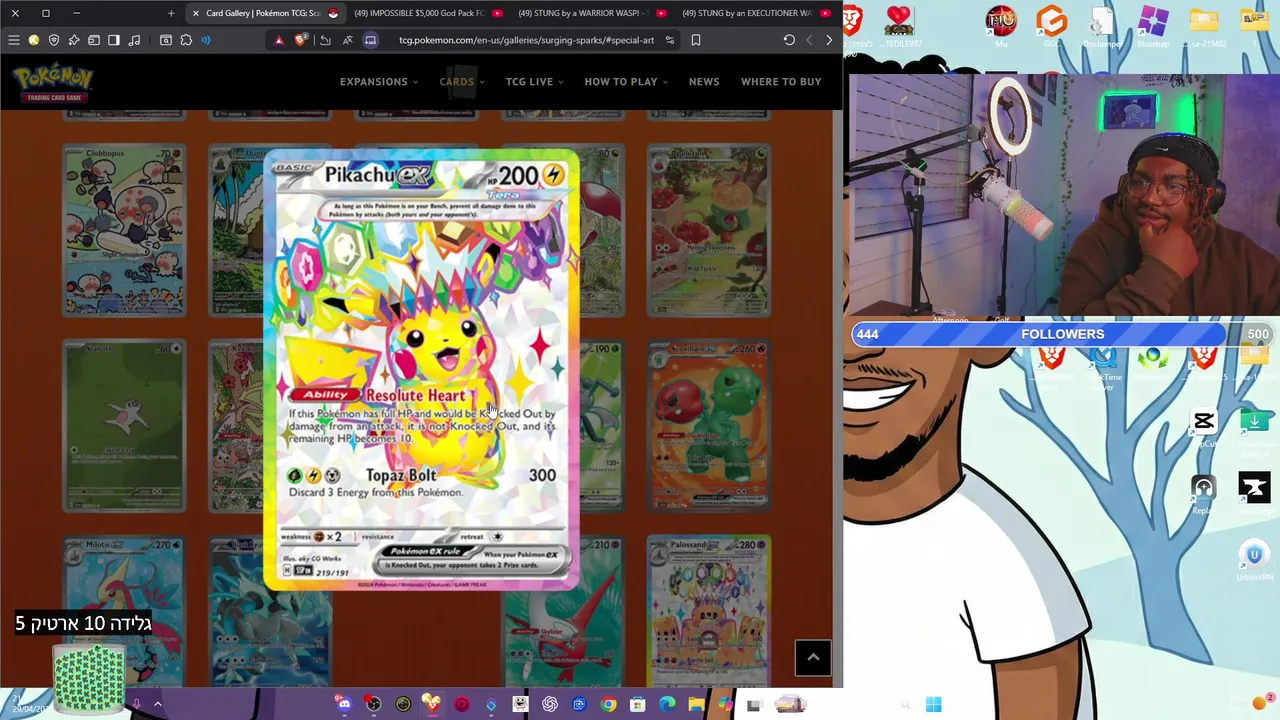
Task: Open Microsoft Edge from the taskbar
Action: [x=667, y=705]
